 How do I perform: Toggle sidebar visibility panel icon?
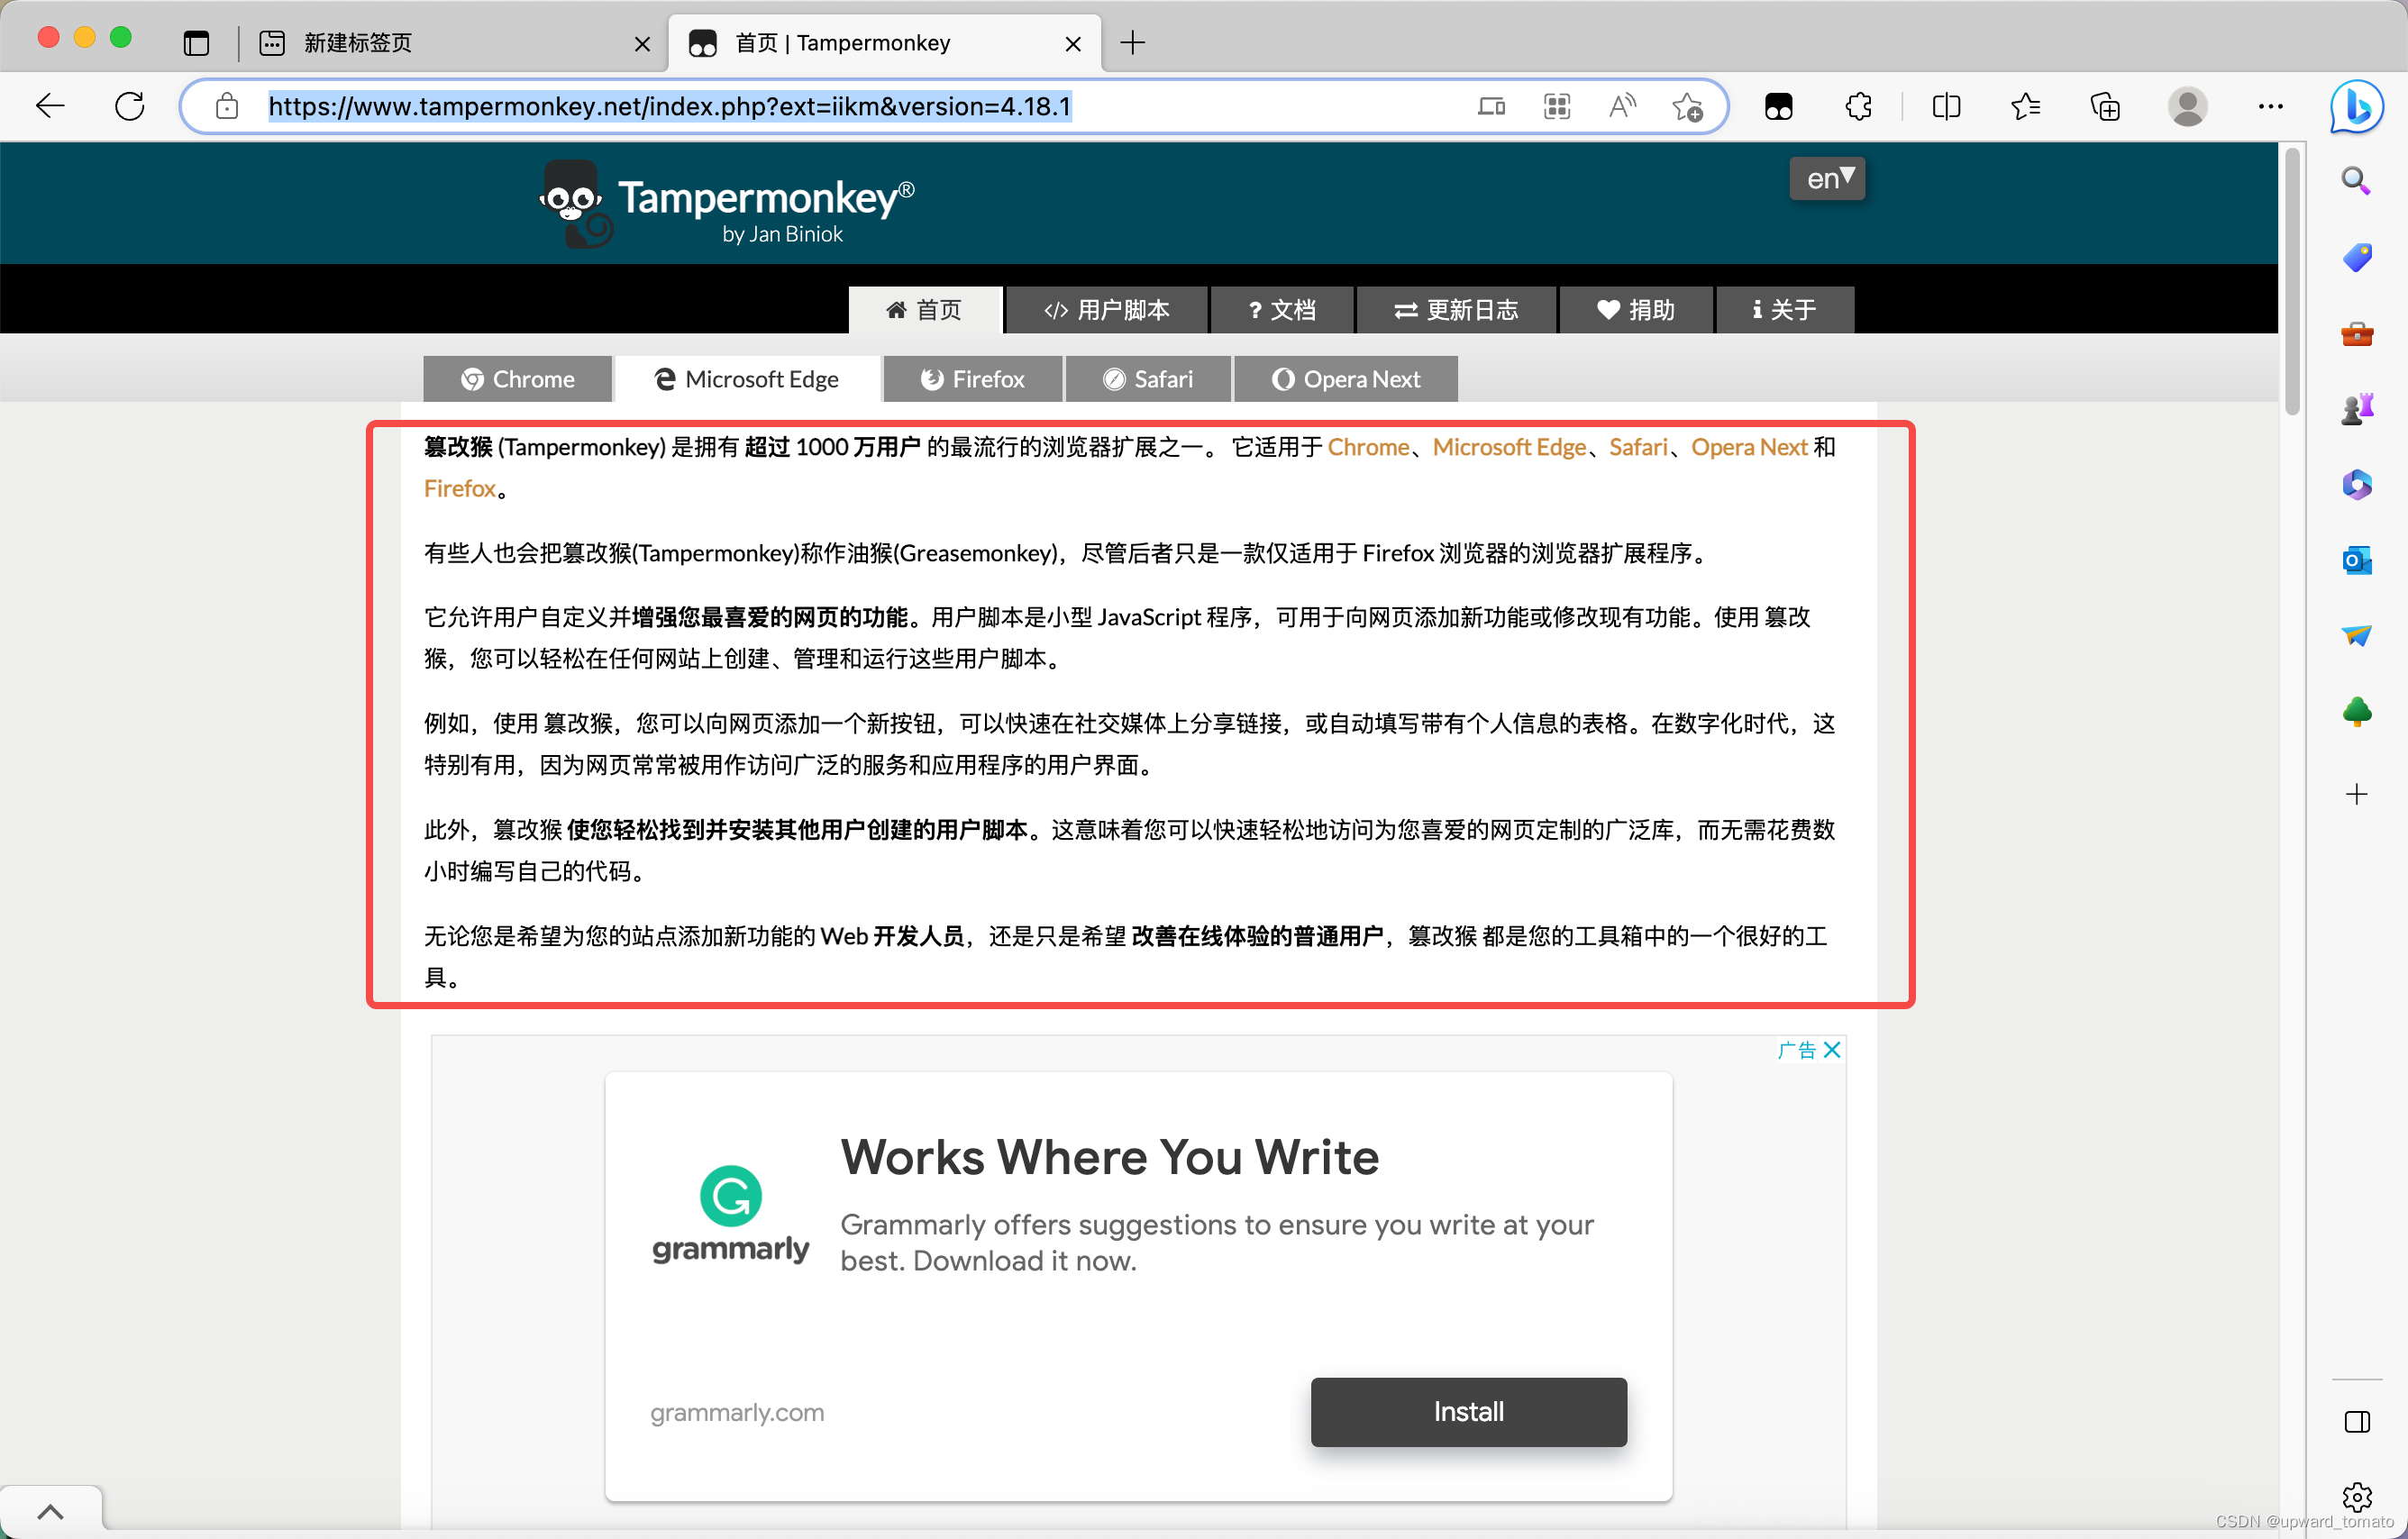click(2357, 1421)
